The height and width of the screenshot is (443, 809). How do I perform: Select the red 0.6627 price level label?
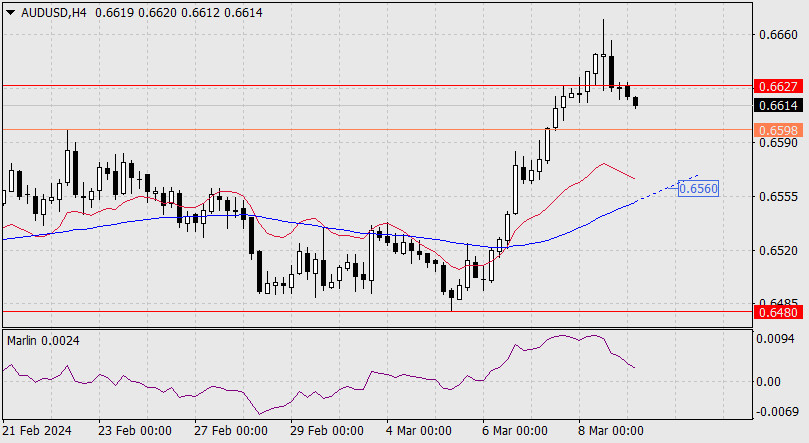778,86
